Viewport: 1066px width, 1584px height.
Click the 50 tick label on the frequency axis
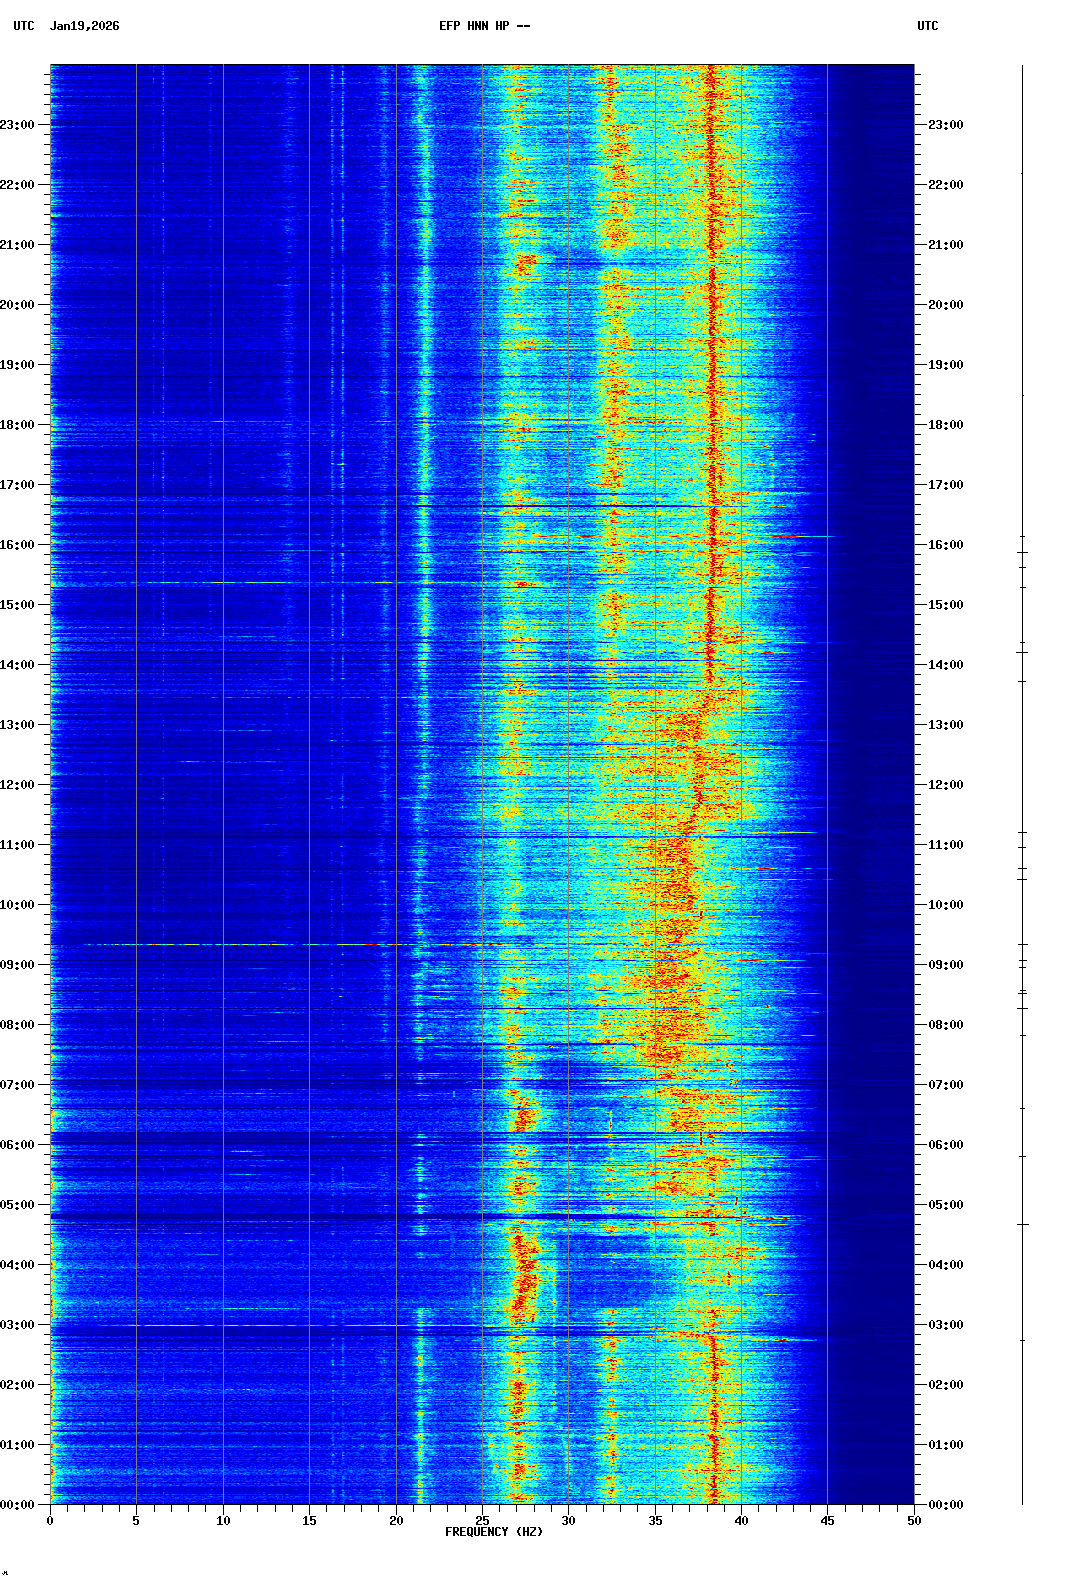pos(914,1521)
